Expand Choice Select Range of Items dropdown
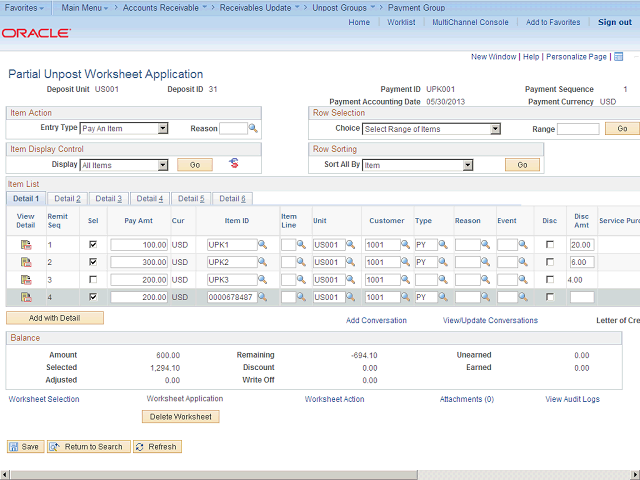Screen dimensions: 640x480 click(x=495, y=129)
